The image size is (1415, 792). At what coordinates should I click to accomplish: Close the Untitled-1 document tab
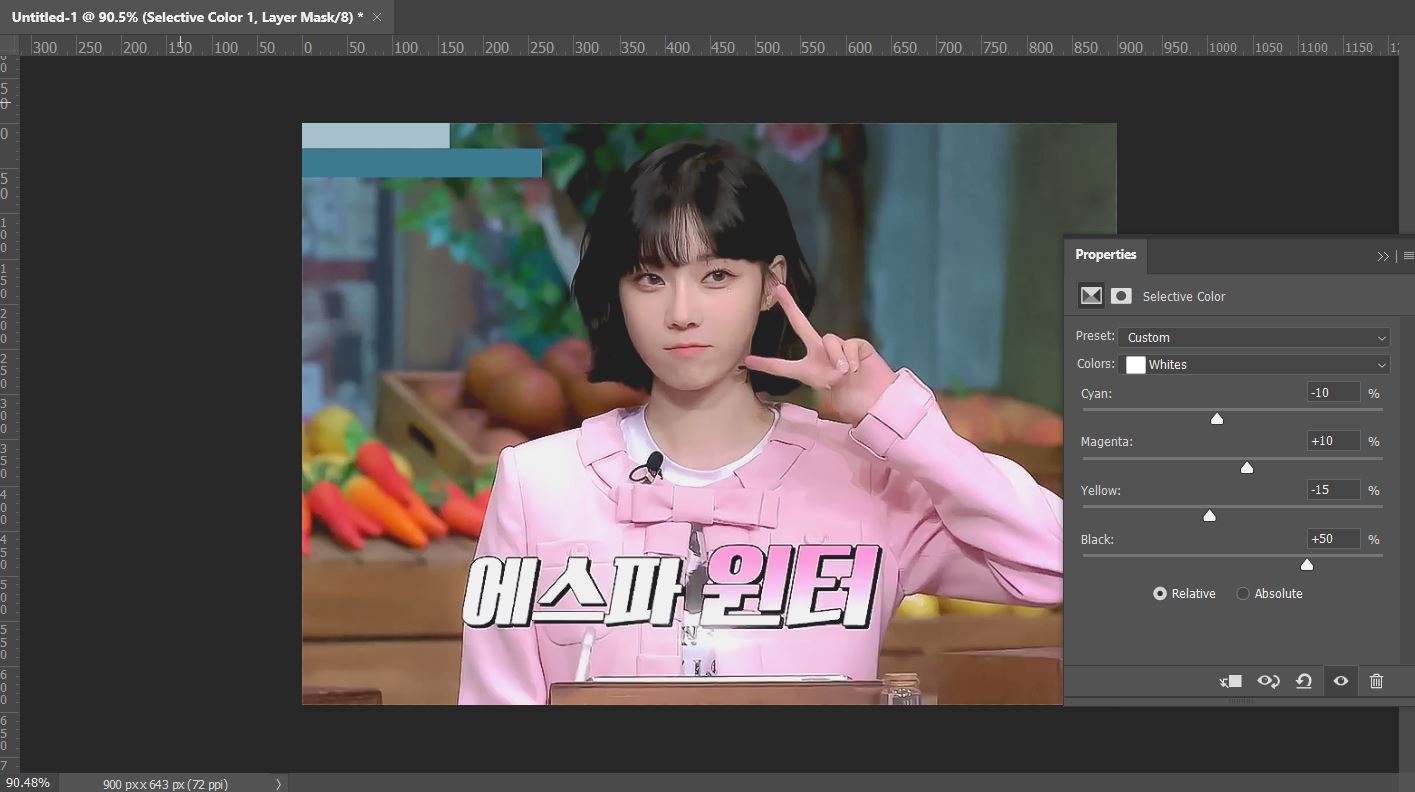[x=377, y=17]
